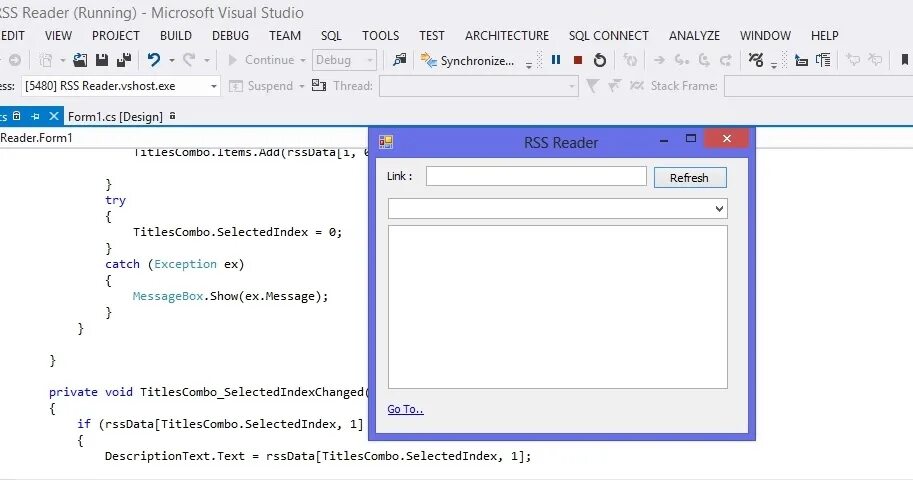Open the SQL CONNECT menu
913x480 pixels.
pyautogui.click(x=608, y=36)
